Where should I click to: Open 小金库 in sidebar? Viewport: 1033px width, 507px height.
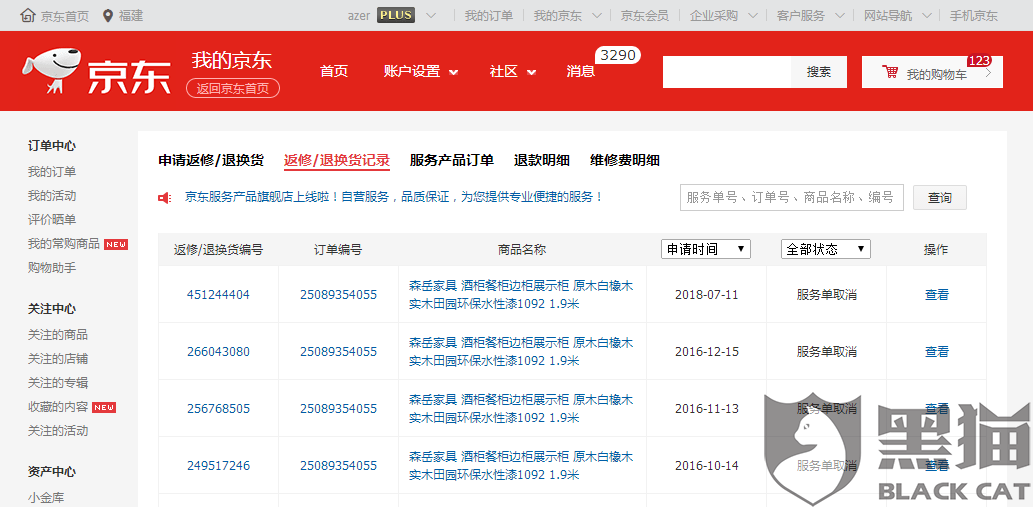[46, 498]
